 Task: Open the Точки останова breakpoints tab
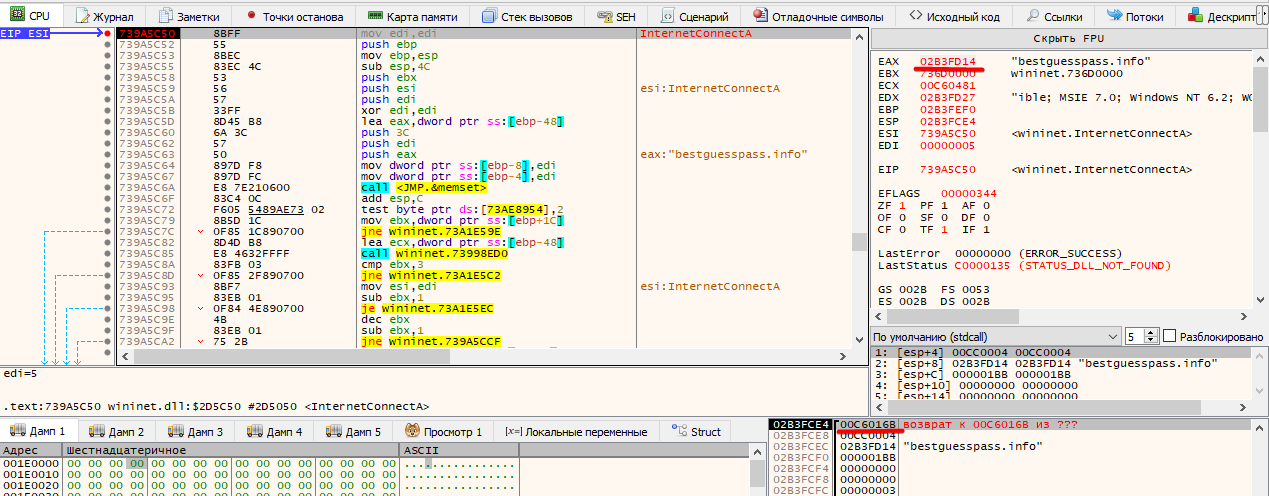(296, 16)
